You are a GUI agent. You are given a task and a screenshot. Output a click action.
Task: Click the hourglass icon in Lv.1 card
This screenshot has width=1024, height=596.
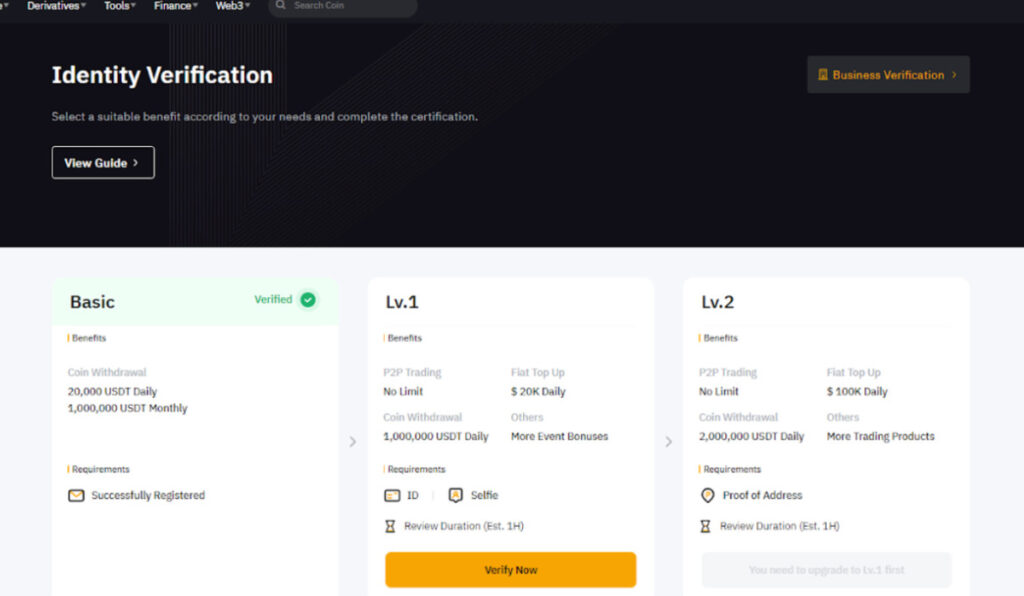pyautogui.click(x=390, y=526)
